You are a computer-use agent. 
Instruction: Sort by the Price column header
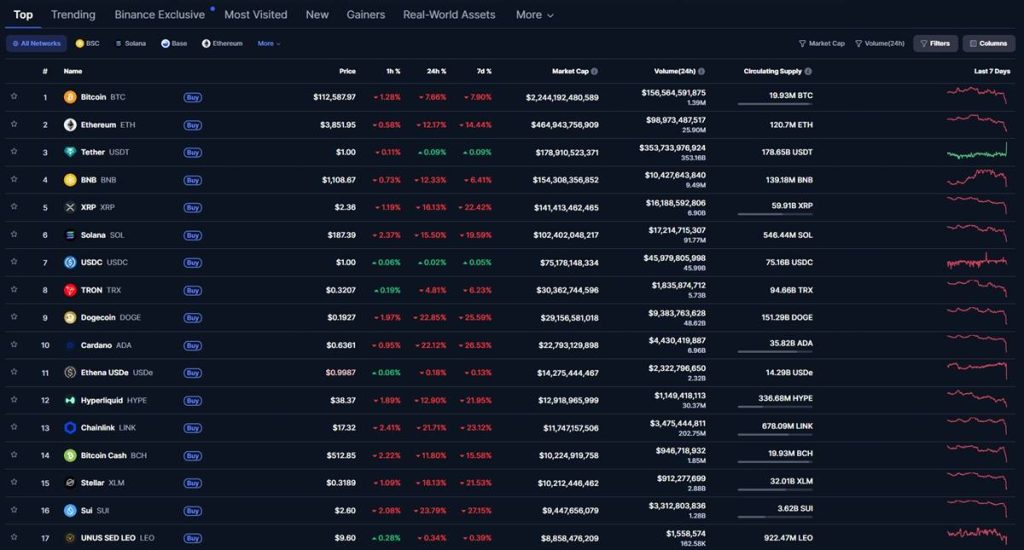[x=347, y=71]
